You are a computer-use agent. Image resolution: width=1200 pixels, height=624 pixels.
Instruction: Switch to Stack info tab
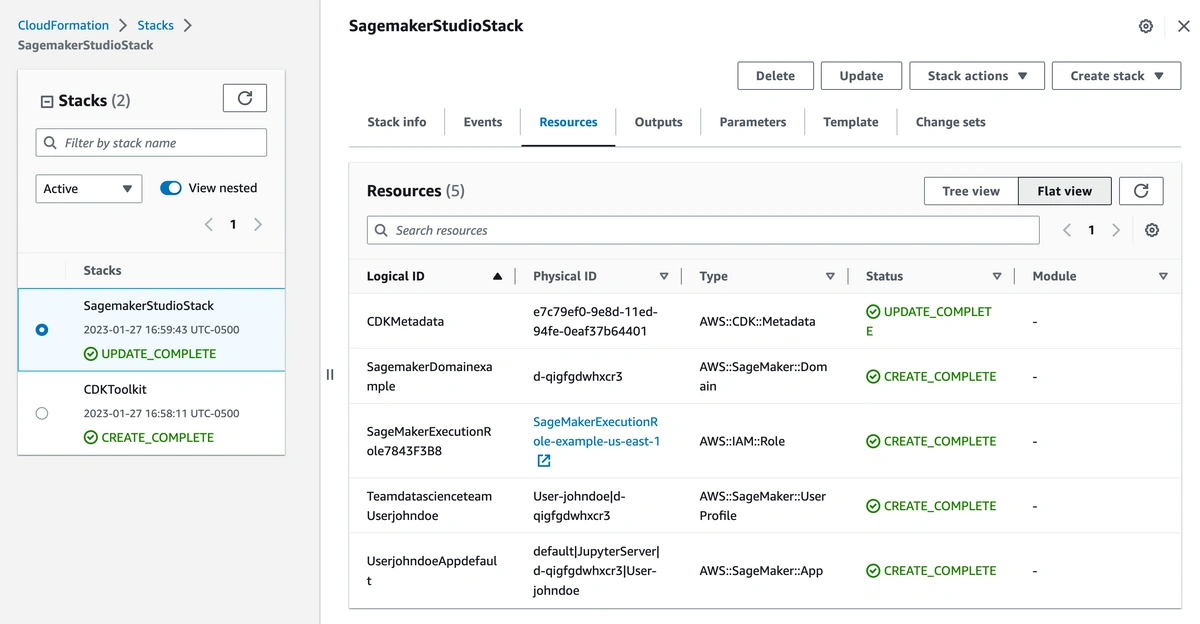(397, 122)
